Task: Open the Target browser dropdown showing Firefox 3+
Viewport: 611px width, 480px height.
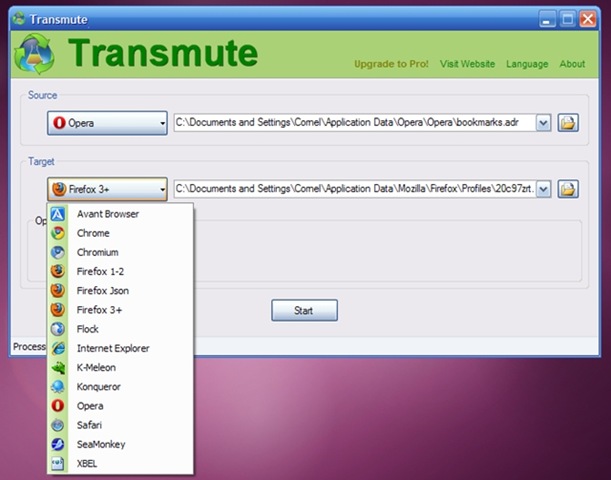Action: (x=107, y=189)
